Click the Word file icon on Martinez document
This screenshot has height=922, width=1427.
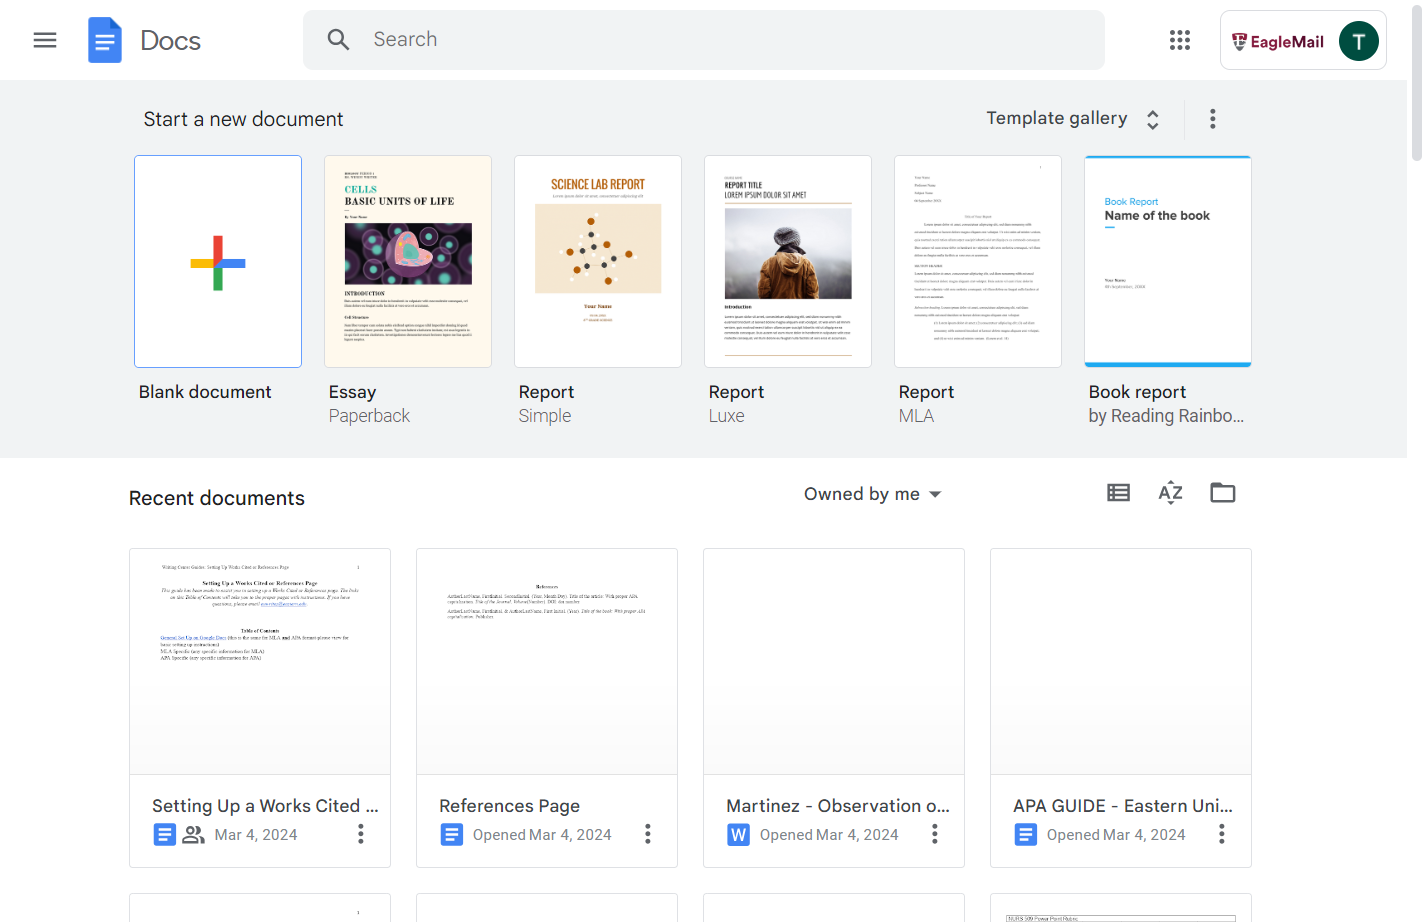point(739,834)
